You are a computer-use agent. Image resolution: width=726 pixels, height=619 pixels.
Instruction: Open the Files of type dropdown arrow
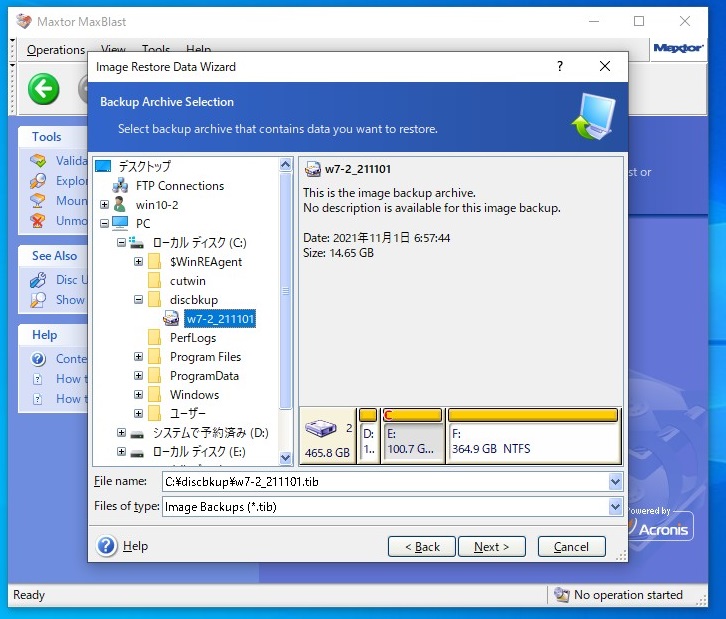615,506
